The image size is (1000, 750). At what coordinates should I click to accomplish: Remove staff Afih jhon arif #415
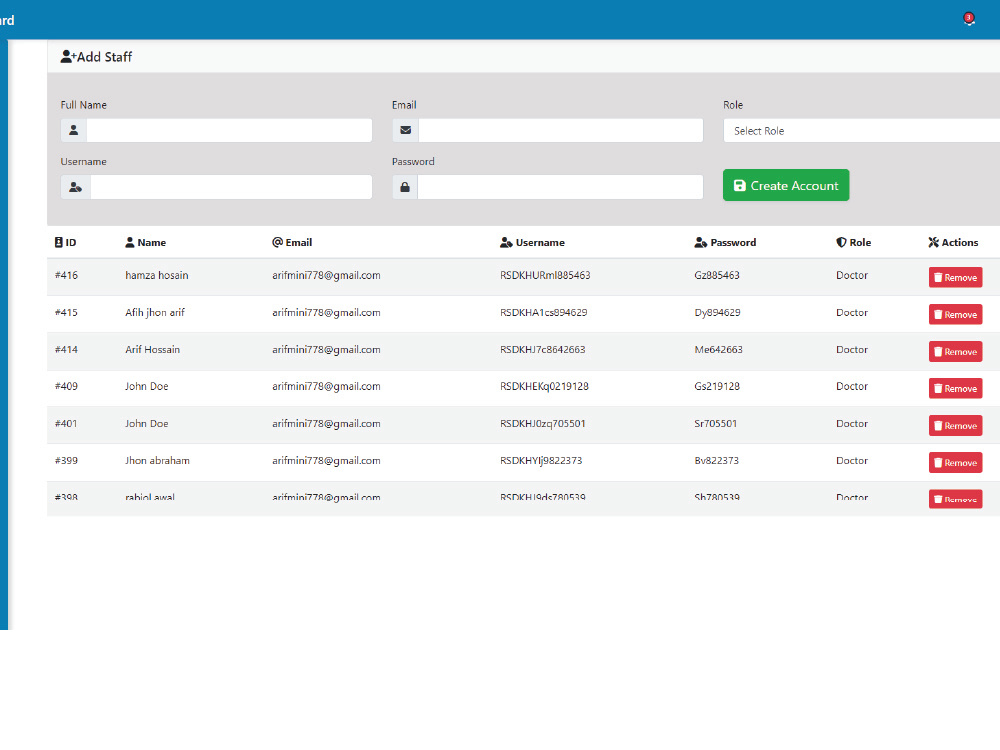point(955,314)
